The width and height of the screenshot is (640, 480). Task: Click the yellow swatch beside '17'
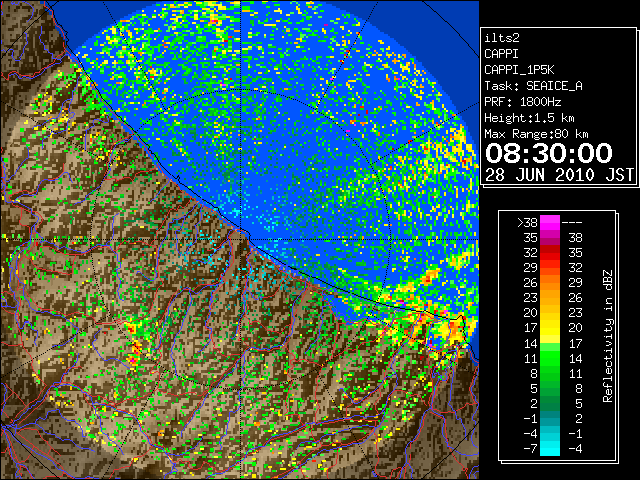click(x=550, y=328)
